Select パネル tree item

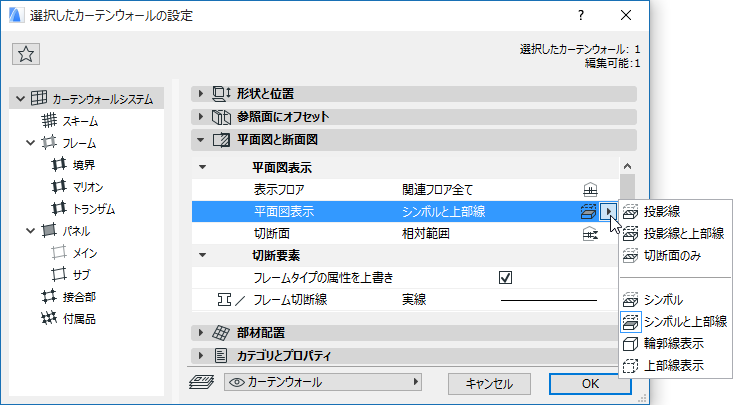coord(76,231)
